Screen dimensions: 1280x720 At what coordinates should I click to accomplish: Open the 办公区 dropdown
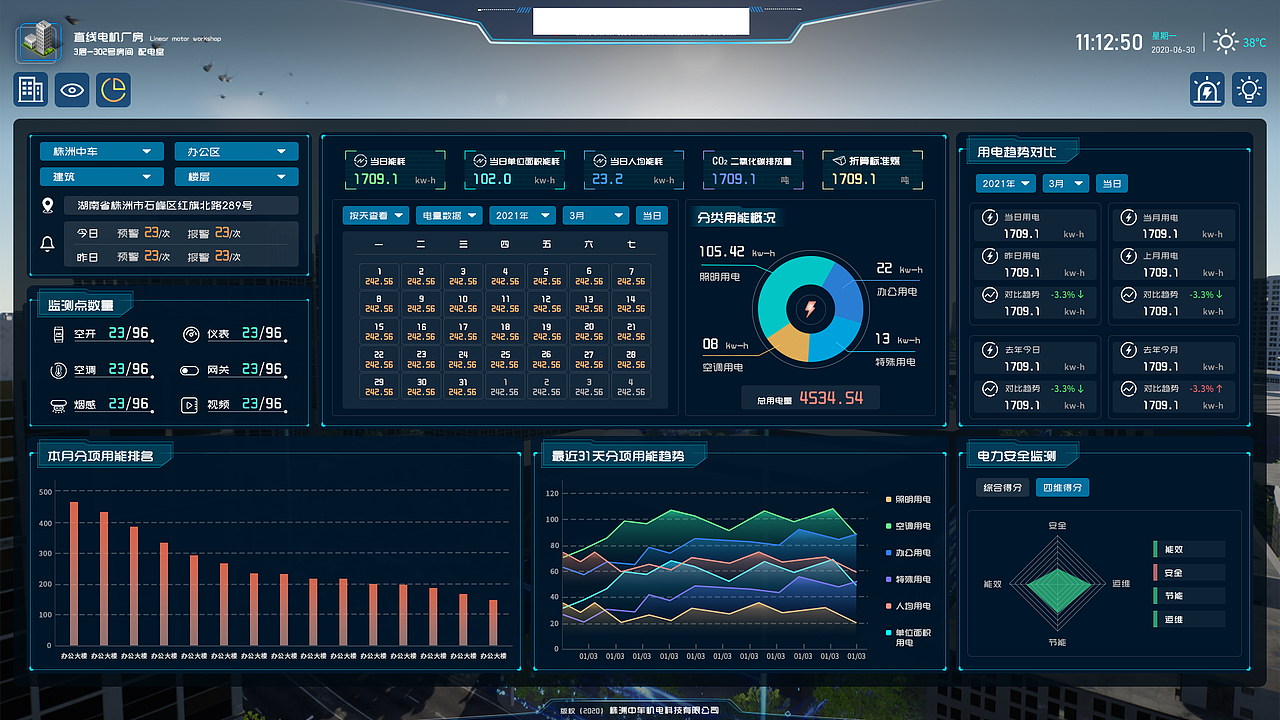coord(236,152)
